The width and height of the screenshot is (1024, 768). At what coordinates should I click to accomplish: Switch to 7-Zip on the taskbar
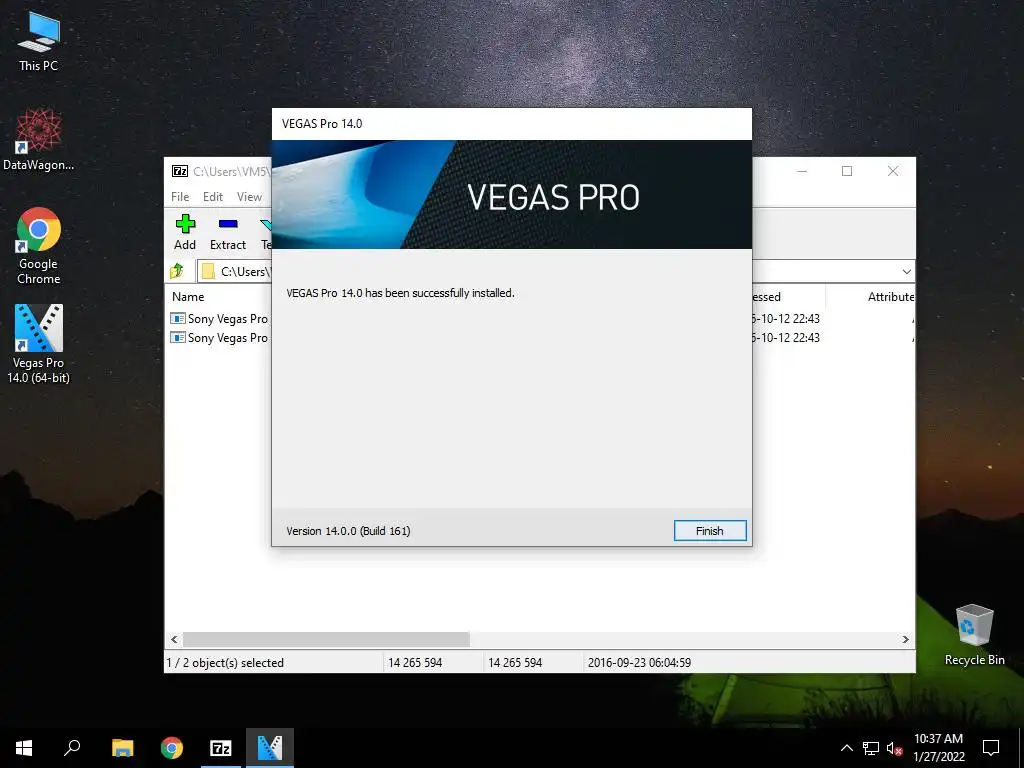[x=221, y=748]
